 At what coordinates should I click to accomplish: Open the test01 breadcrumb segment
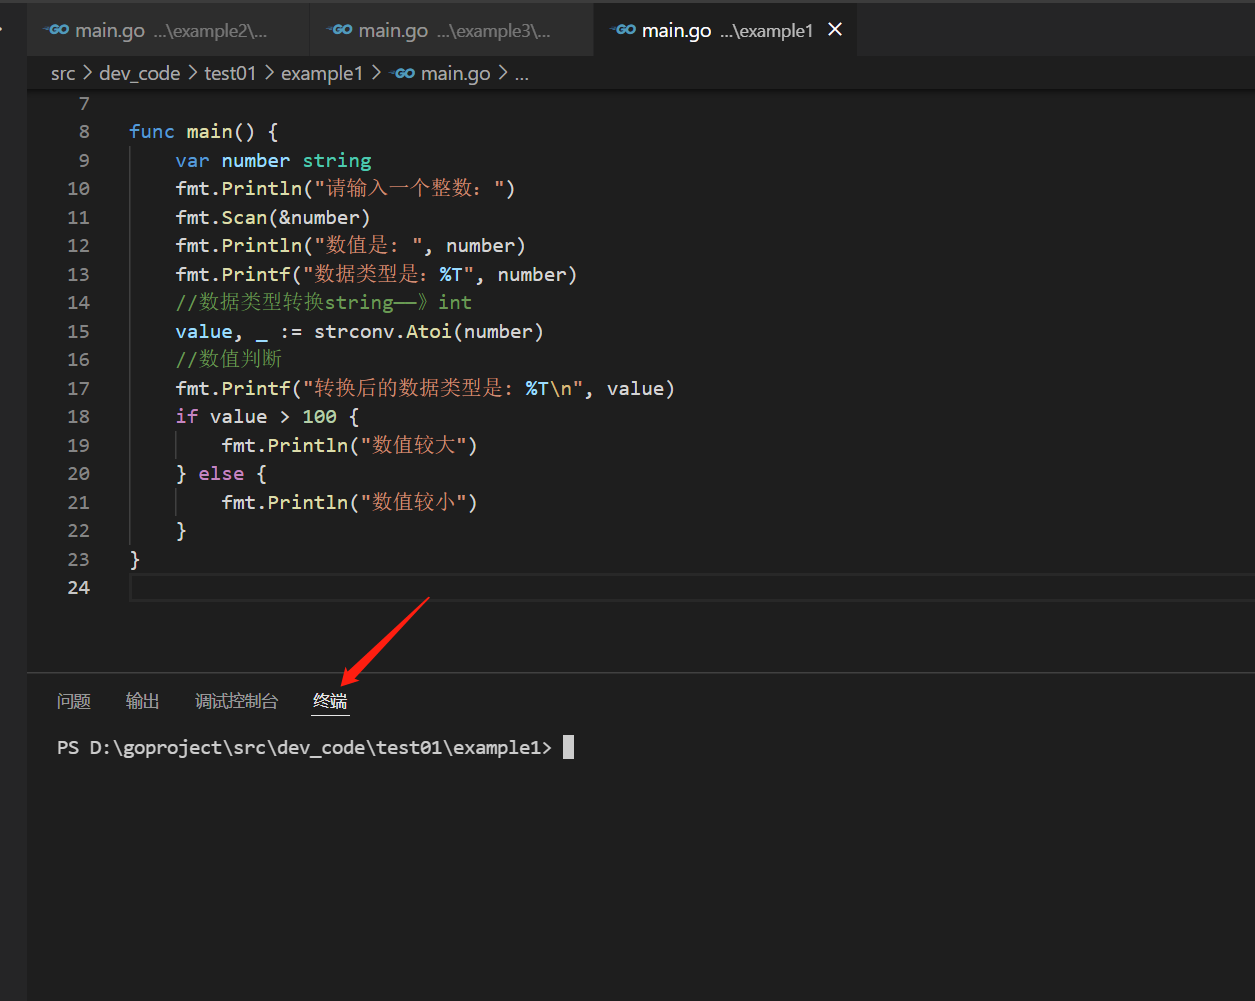(x=230, y=73)
